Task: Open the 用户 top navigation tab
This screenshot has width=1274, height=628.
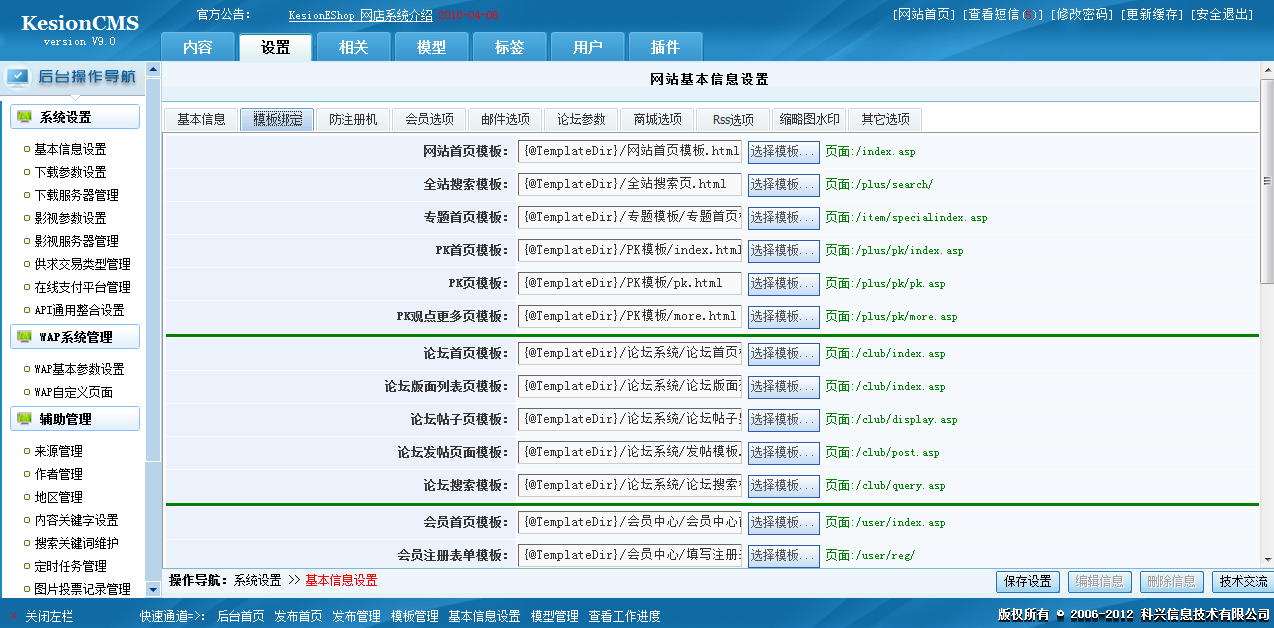Action: coord(588,47)
